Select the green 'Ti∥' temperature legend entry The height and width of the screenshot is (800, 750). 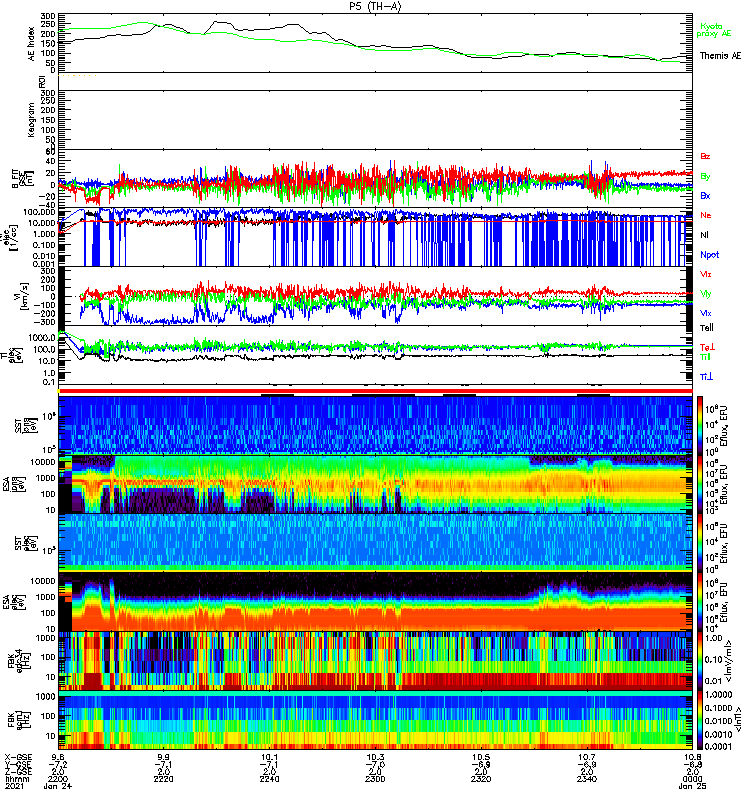705,357
